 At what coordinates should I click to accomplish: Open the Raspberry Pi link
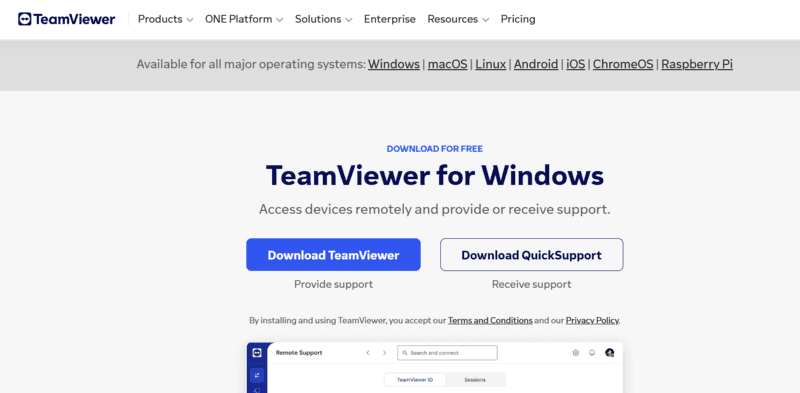(x=697, y=64)
